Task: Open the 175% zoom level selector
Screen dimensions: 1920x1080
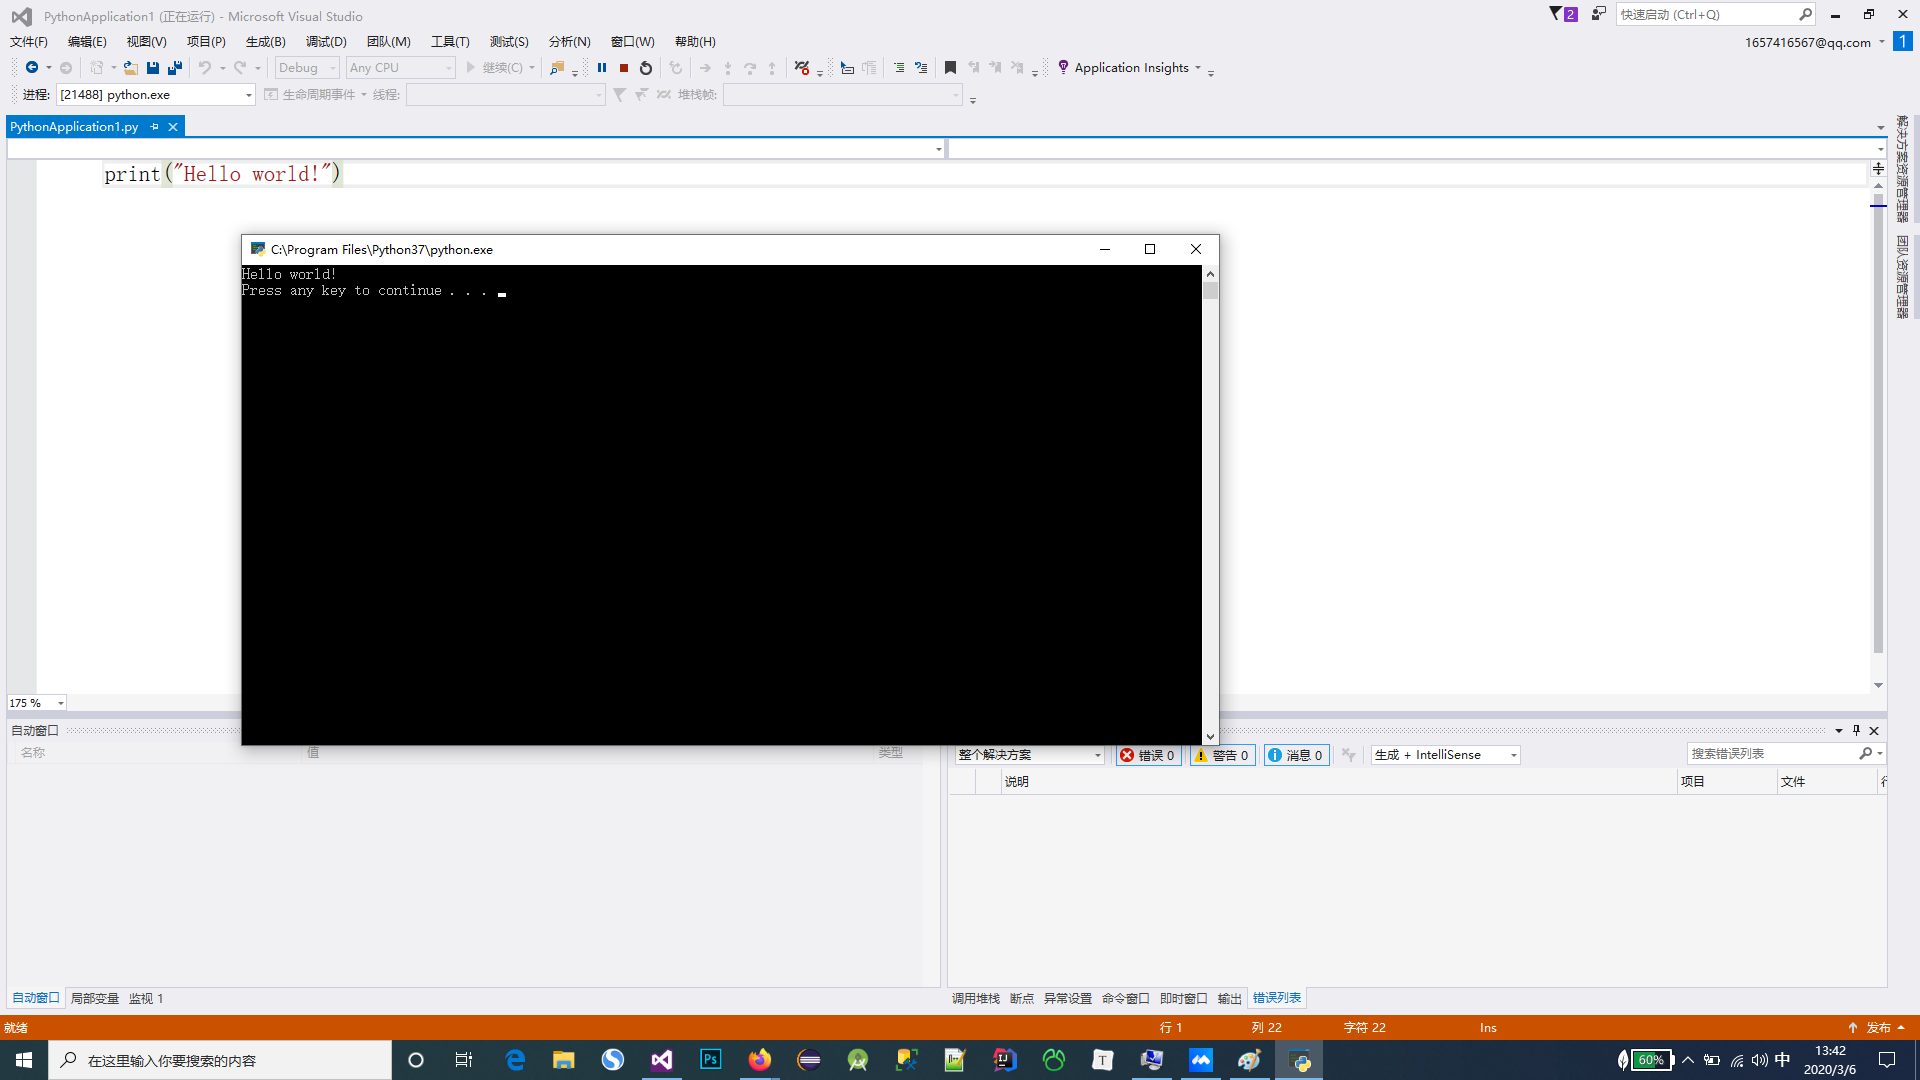Action: pyautogui.click(x=35, y=703)
